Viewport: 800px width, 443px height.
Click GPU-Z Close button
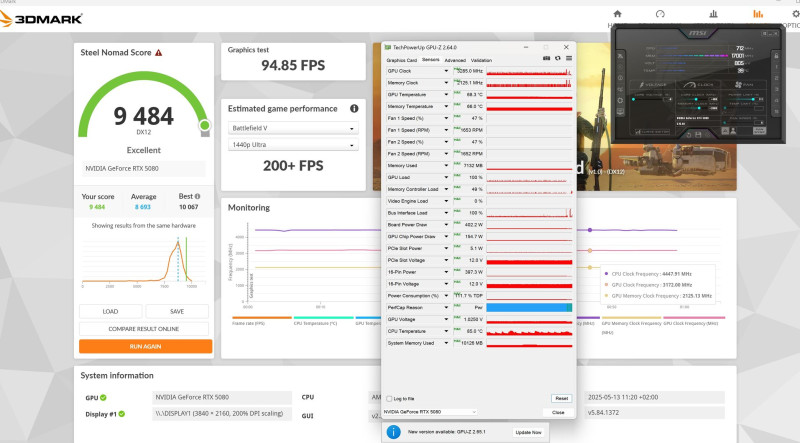click(558, 412)
